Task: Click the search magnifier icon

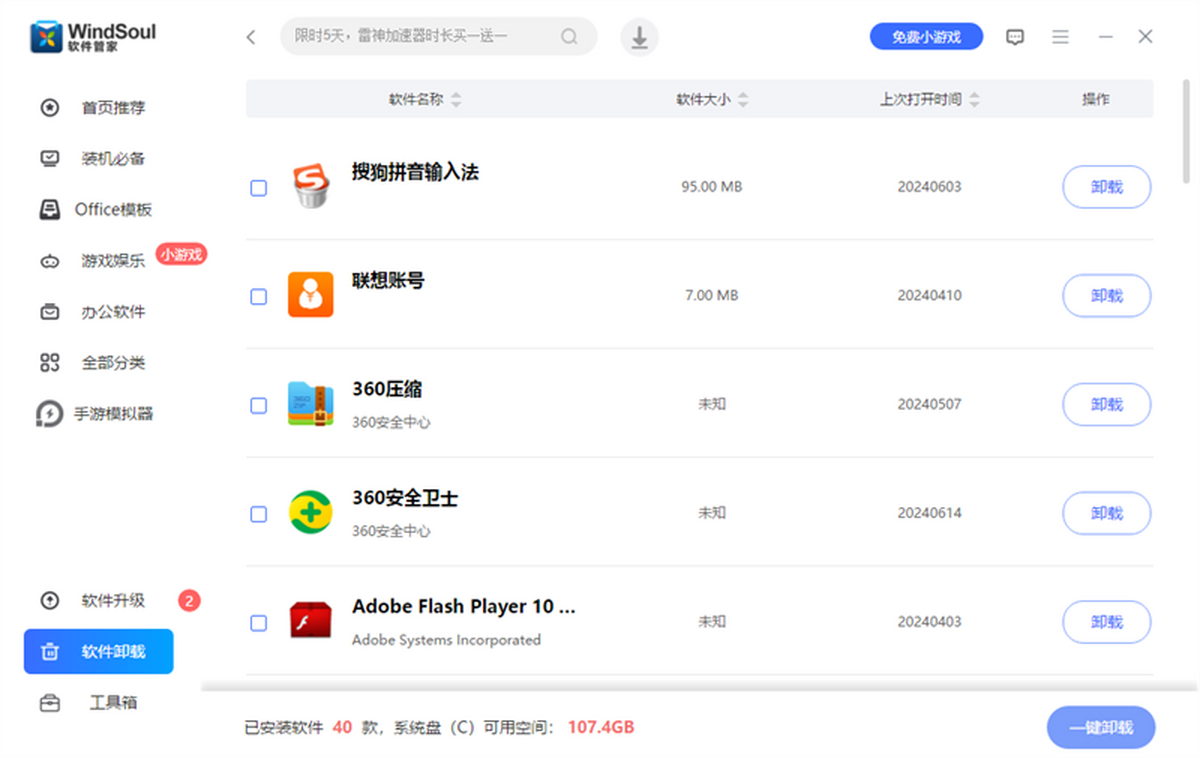Action: [x=569, y=37]
